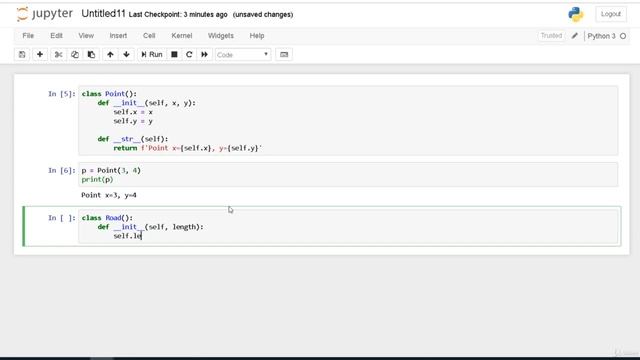Rename notebook by clicking Untitled11 title

pos(103,14)
